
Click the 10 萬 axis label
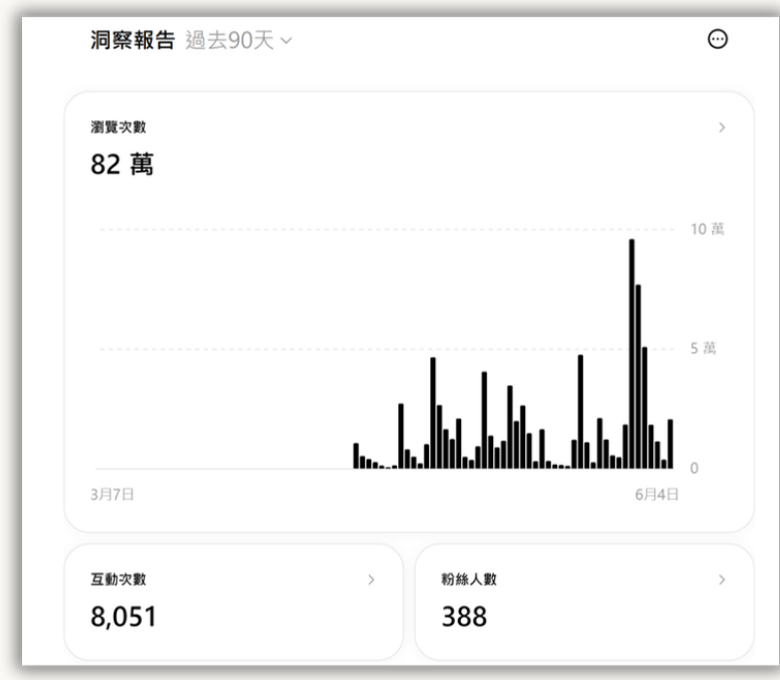pos(707,229)
